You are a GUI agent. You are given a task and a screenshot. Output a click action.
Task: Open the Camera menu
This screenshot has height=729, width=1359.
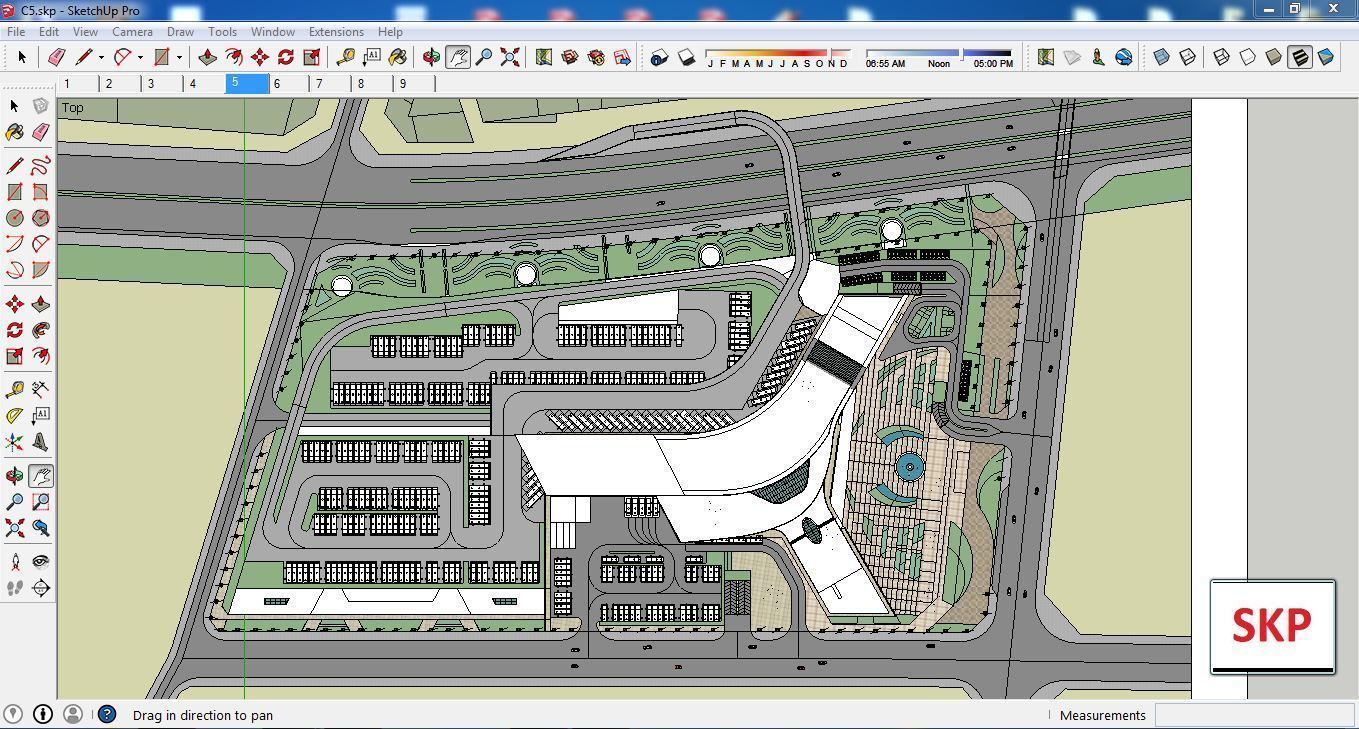click(x=132, y=31)
